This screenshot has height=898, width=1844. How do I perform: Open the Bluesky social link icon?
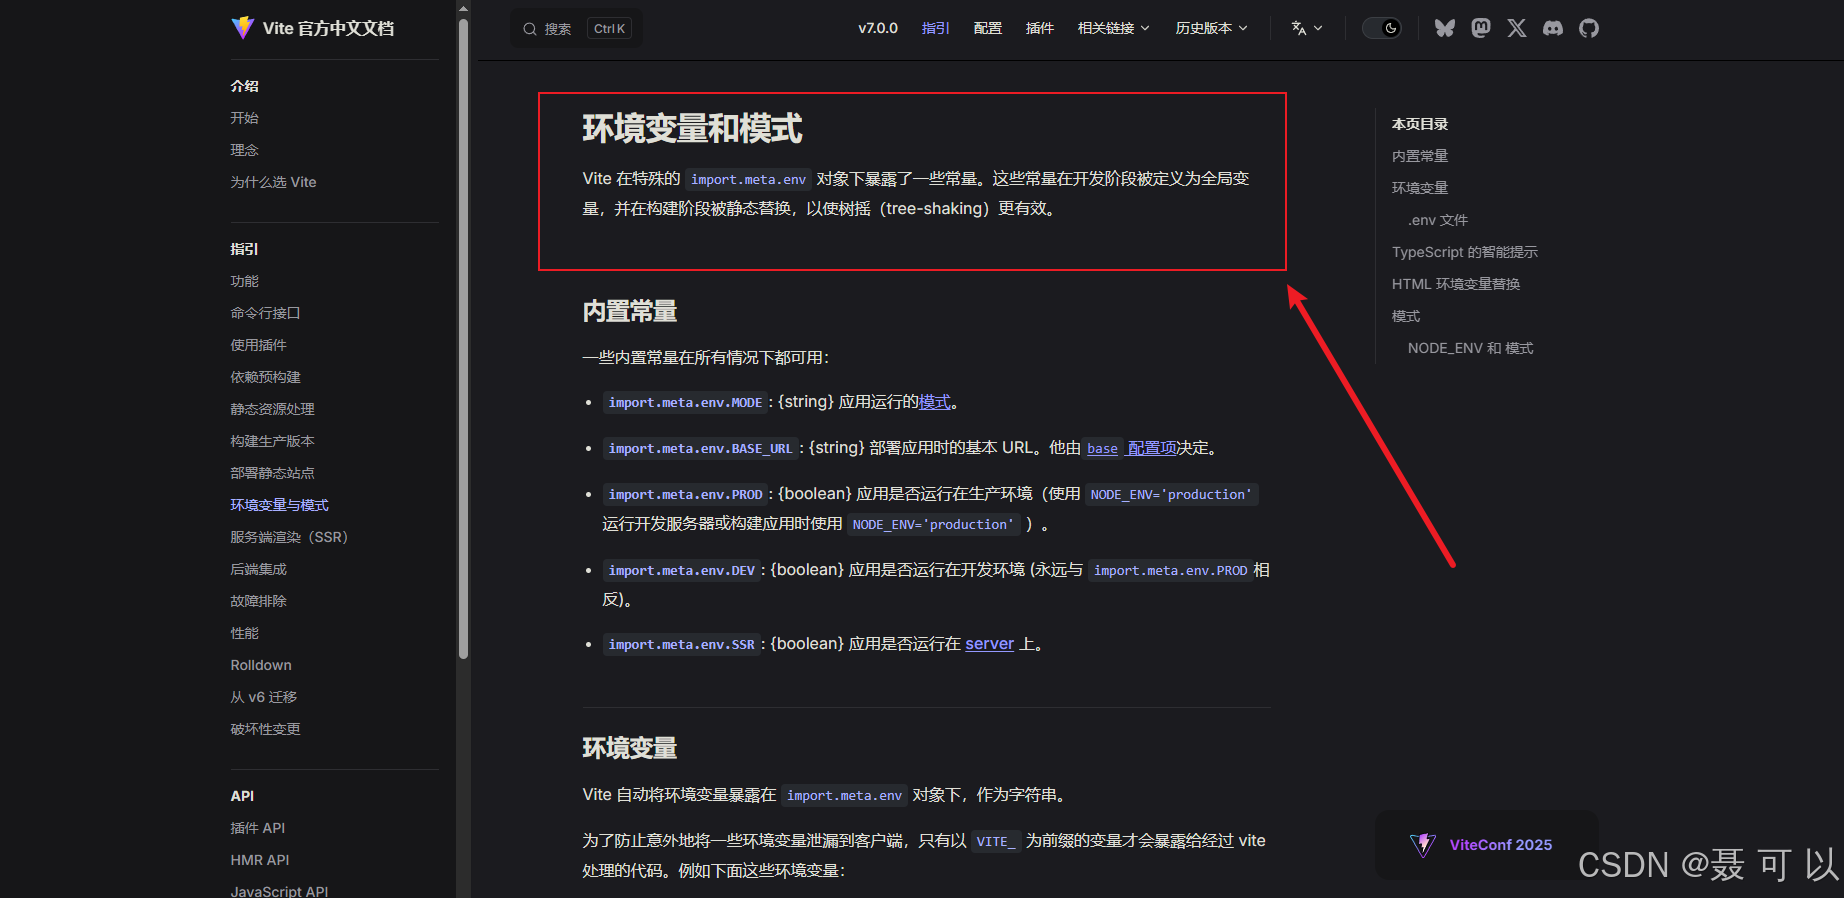pyautogui.click(x=1445, y=28)
